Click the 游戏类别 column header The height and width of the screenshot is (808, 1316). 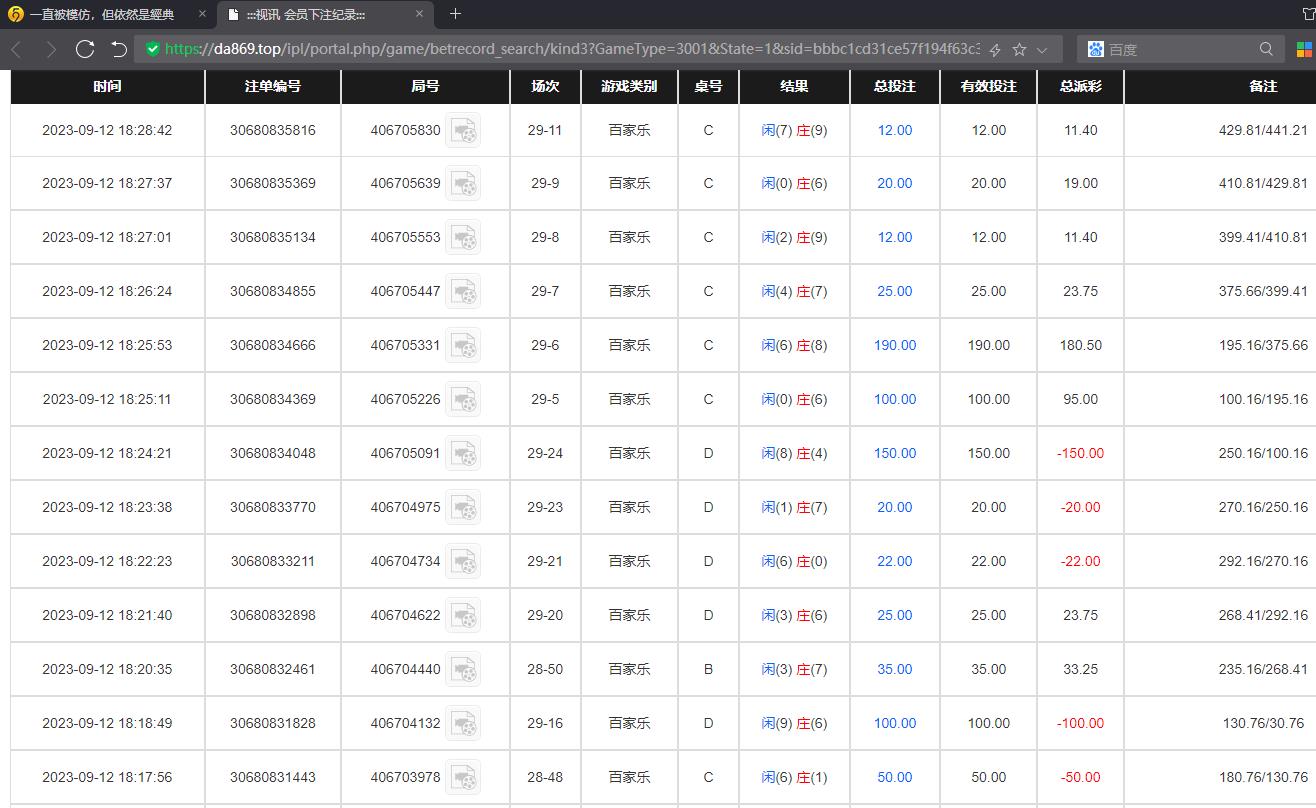[x=629, y=86]
